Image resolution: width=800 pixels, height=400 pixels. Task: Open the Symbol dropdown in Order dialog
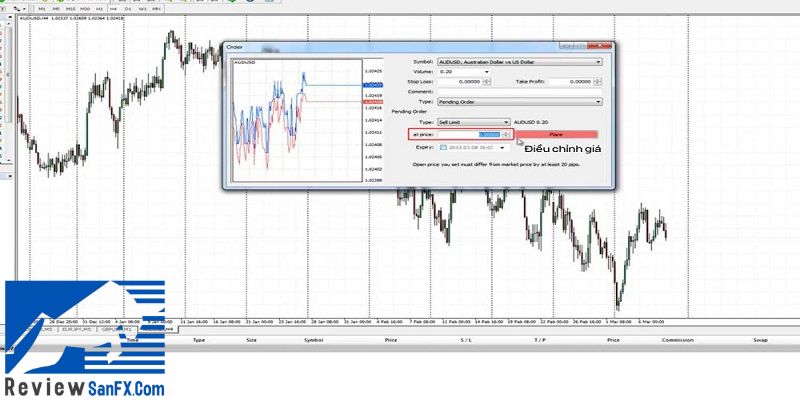pyautogui.click(x=598, y=61)
